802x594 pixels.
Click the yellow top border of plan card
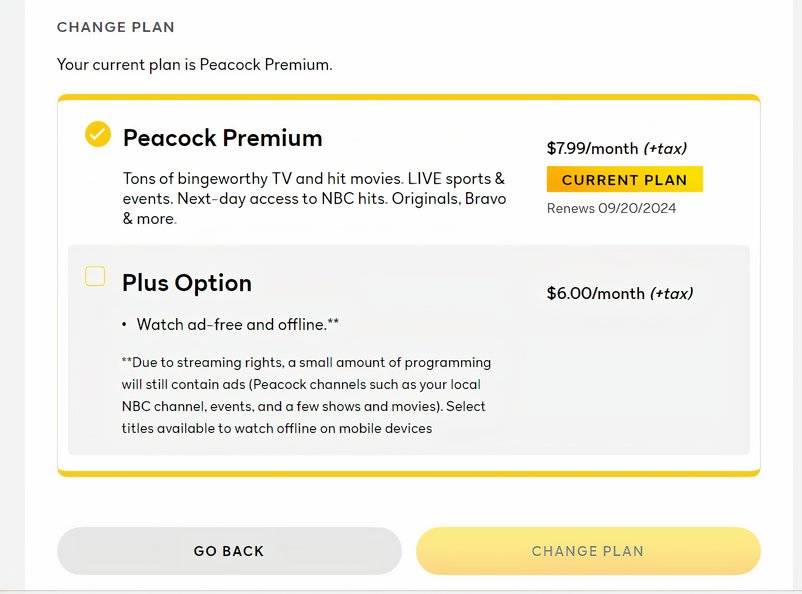[410, 94]
